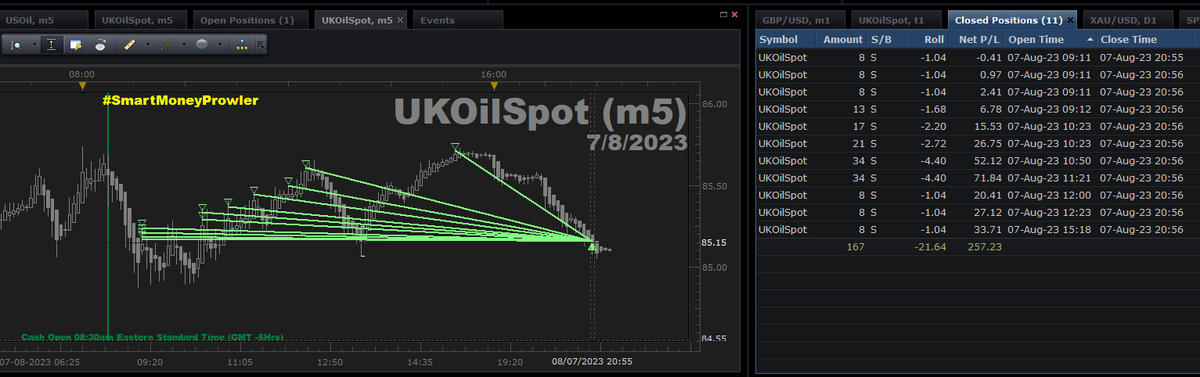Close the active UKOilSpot, m5 tab
1200x377 pixels.
coord(401,20)
